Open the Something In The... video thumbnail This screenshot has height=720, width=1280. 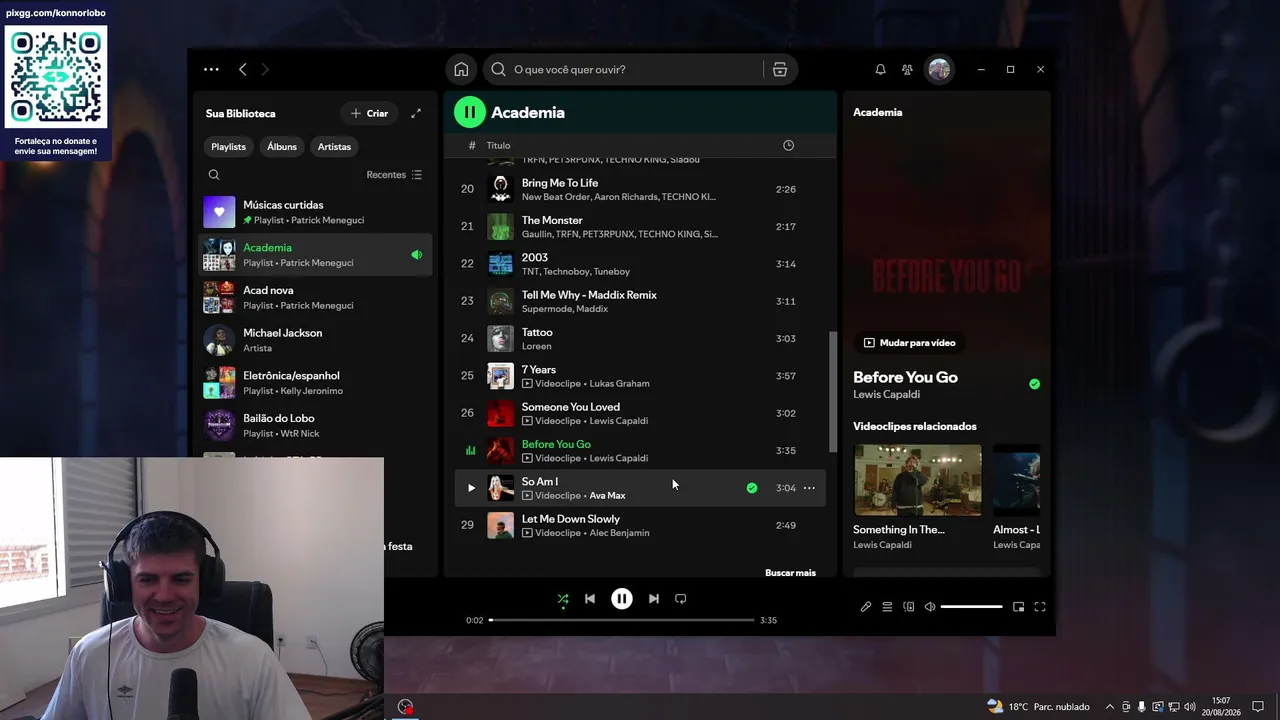917,480
